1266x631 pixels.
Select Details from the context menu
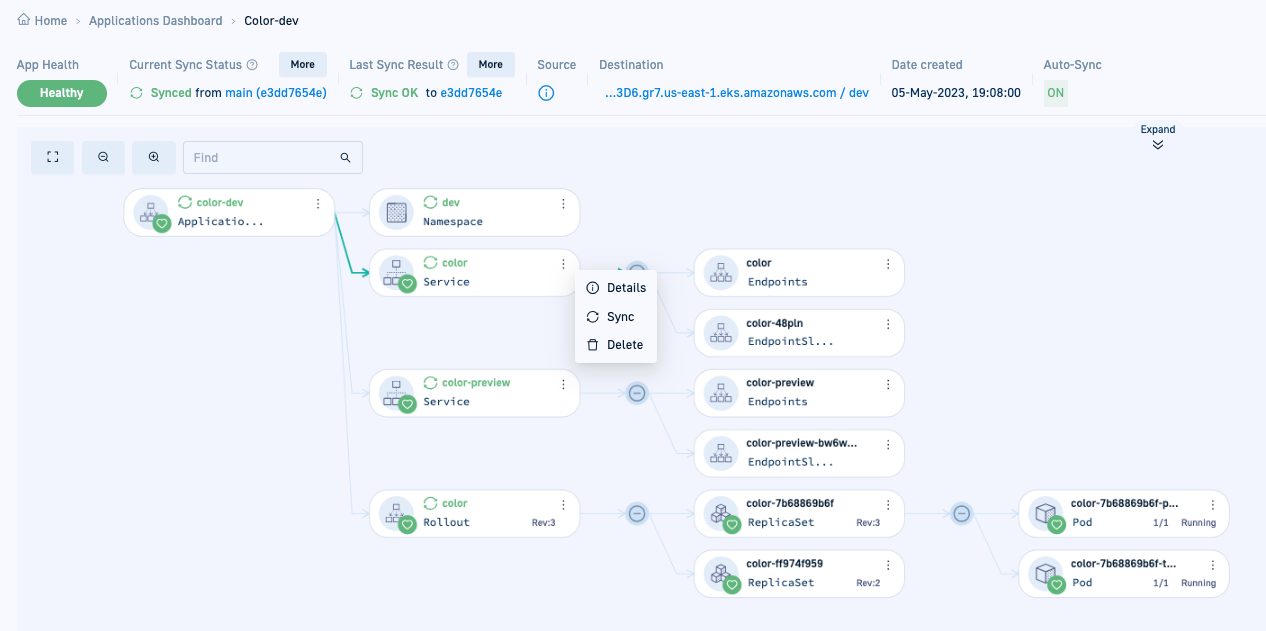626,288
